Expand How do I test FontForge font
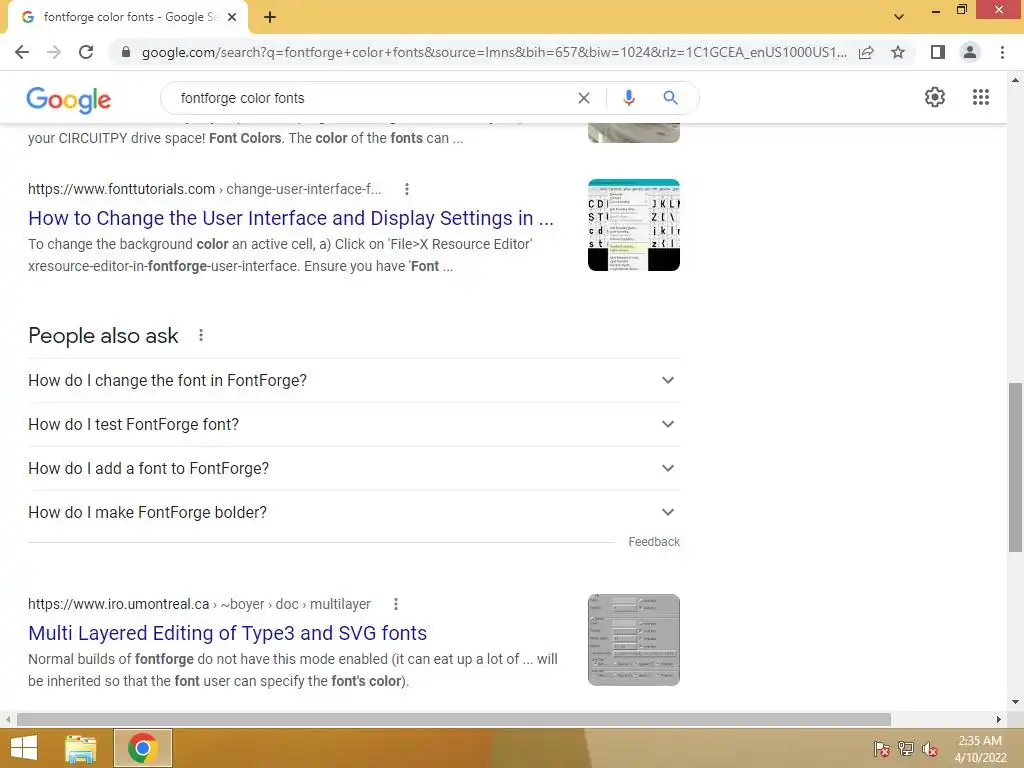1024x768 pixels. (x=353, y=424)
